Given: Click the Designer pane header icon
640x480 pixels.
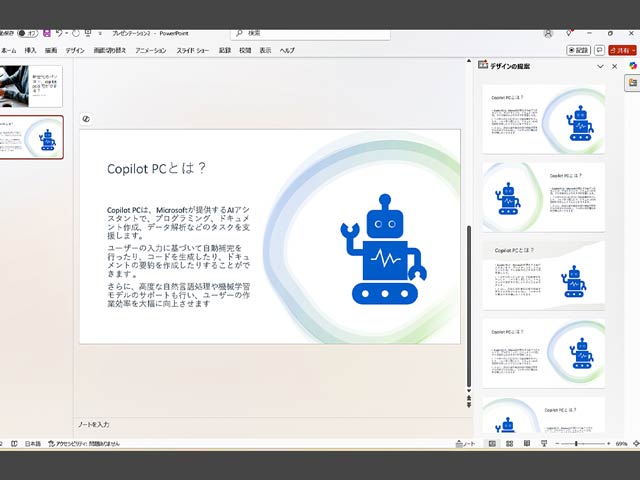Looking at the screenshot, I should 483,64.
